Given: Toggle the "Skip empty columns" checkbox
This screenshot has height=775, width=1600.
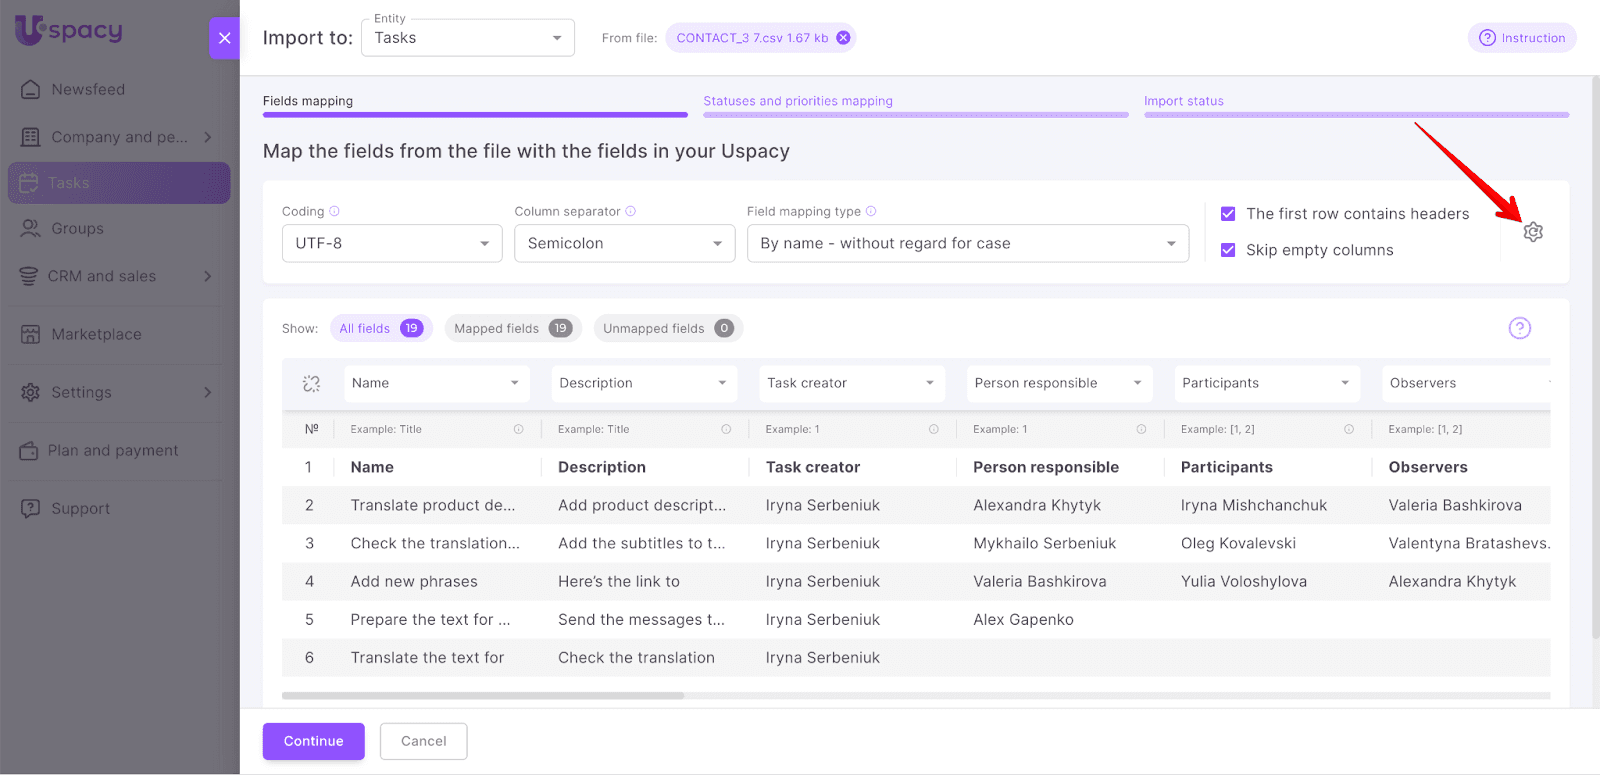Looking at the screenshot, I should (x=1228, y=250).
